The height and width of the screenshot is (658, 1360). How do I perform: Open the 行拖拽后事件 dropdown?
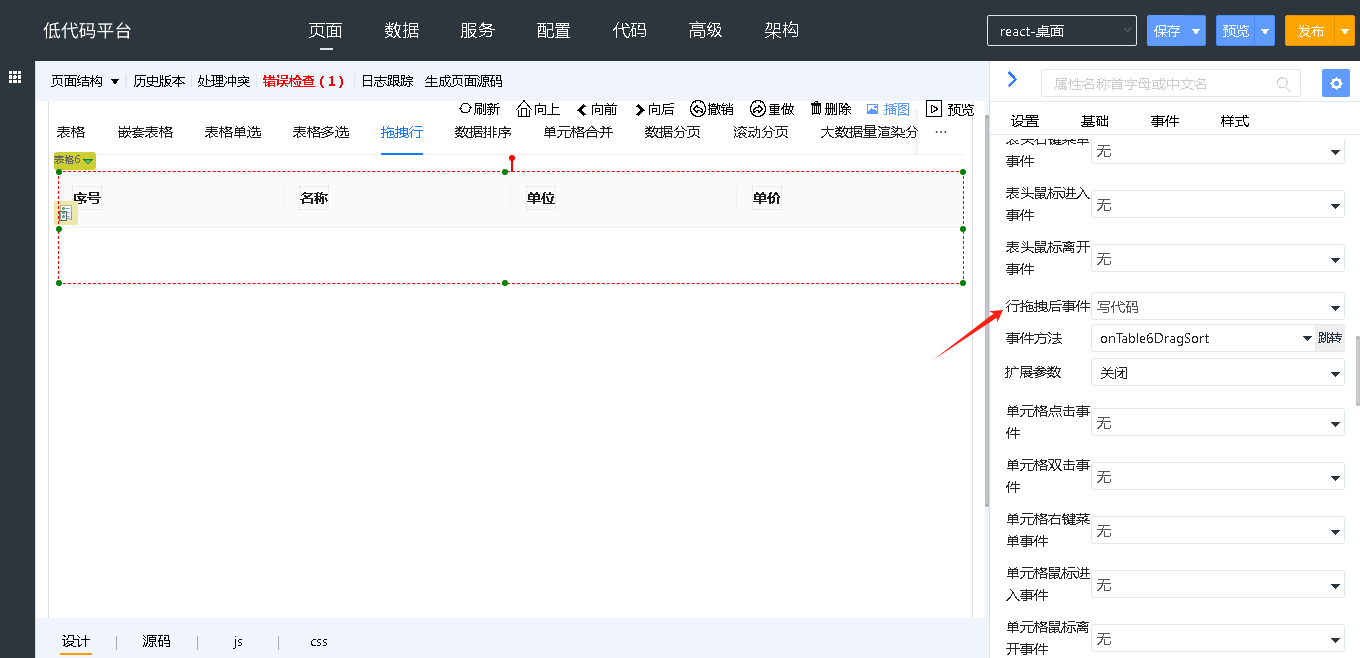pyautogui.click(x=1217, y=307)
